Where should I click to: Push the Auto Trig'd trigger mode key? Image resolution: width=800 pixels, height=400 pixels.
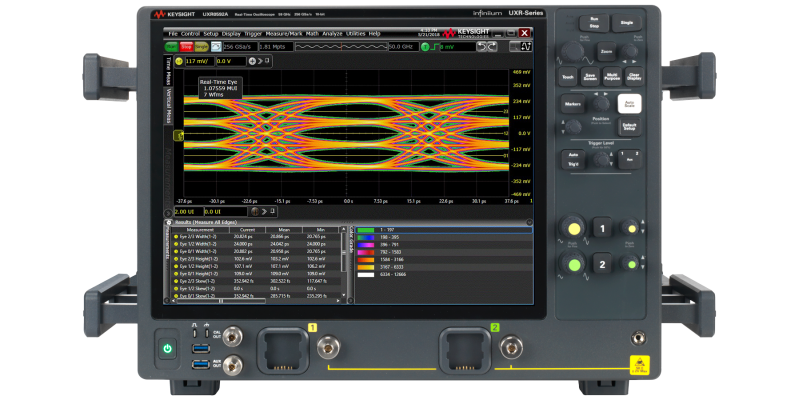pyautogui.click(x=573, y=160)
